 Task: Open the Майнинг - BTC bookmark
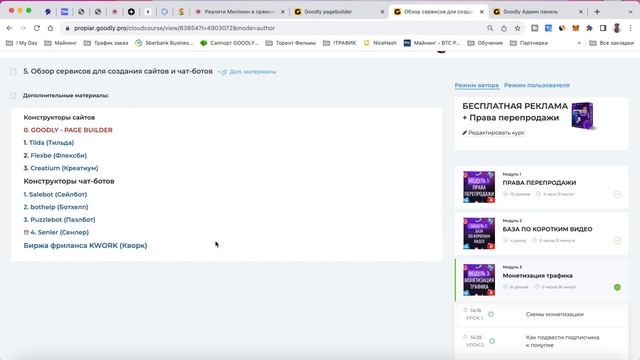(x=432, y=43)
